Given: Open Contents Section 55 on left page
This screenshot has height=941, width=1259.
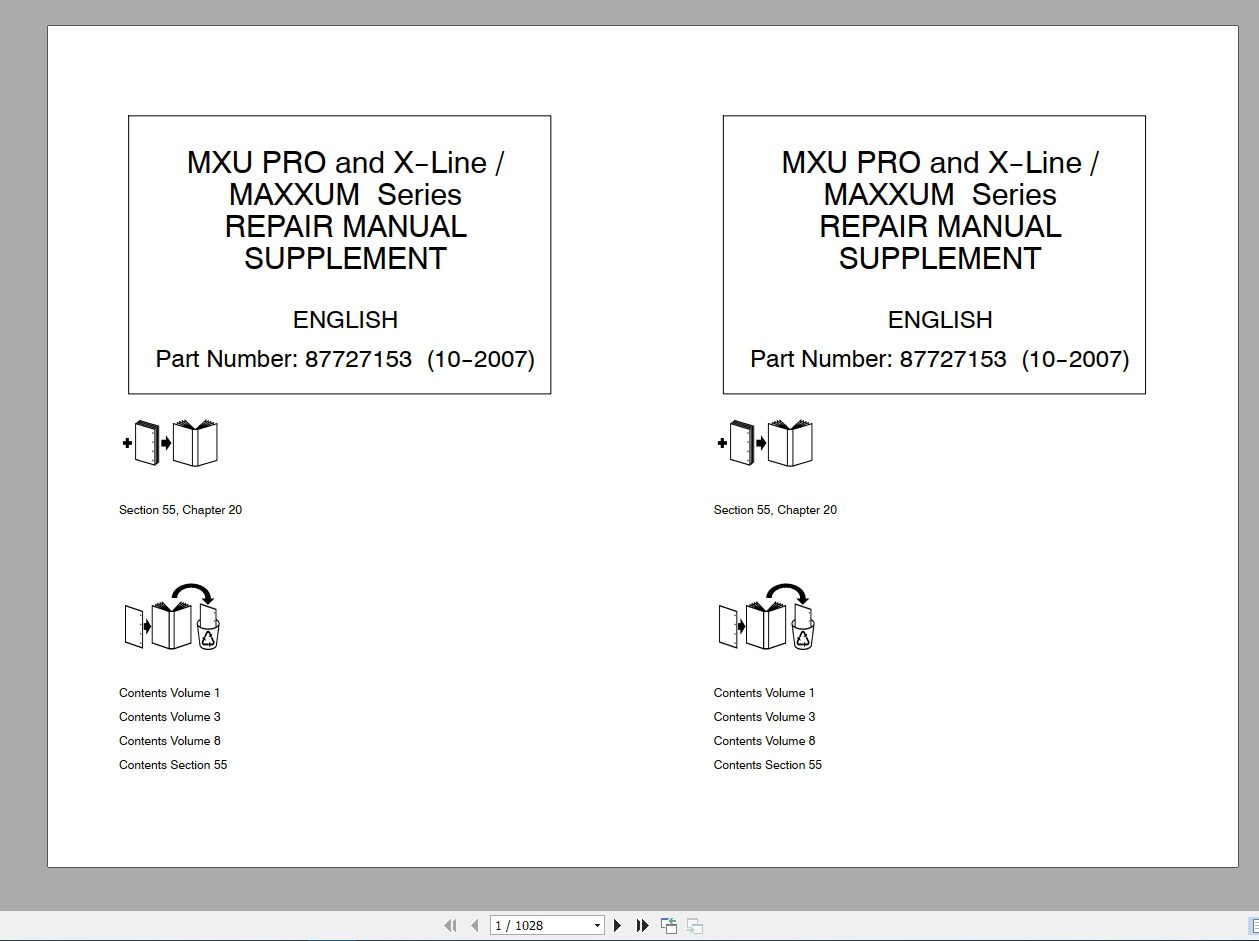Looking at the screenshot, I should pos(173,764).
